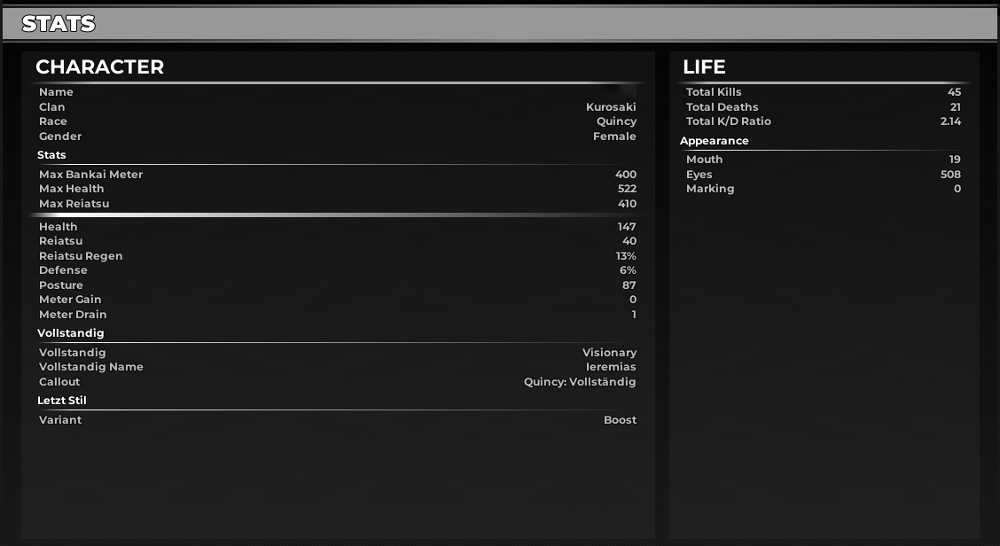Select the Max Health value 522
1000x546 pixels.
(627, 189)
